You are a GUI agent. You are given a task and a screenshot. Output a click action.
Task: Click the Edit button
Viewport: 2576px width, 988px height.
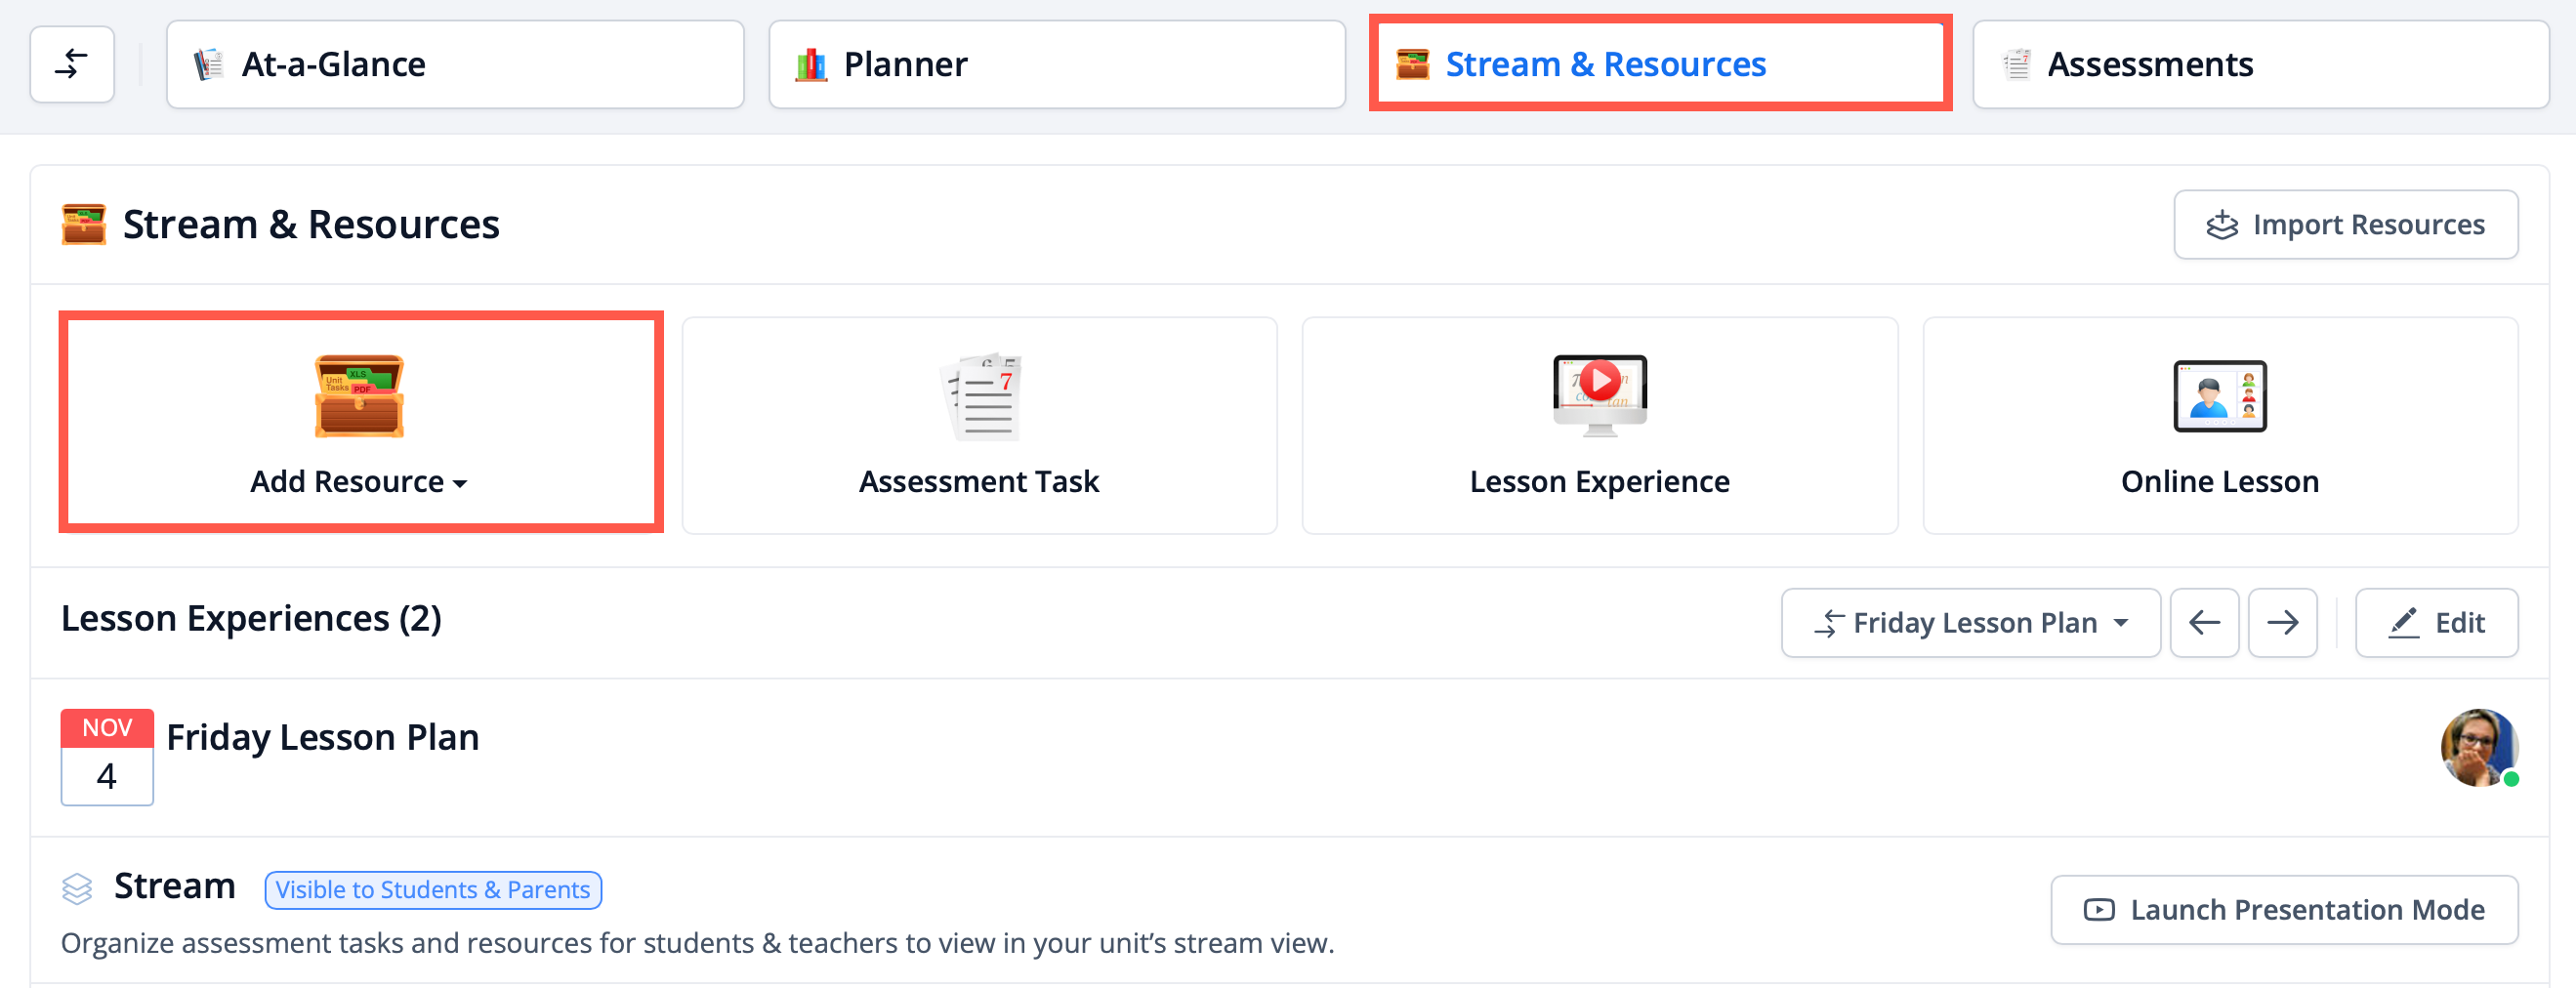[2436, 623]
